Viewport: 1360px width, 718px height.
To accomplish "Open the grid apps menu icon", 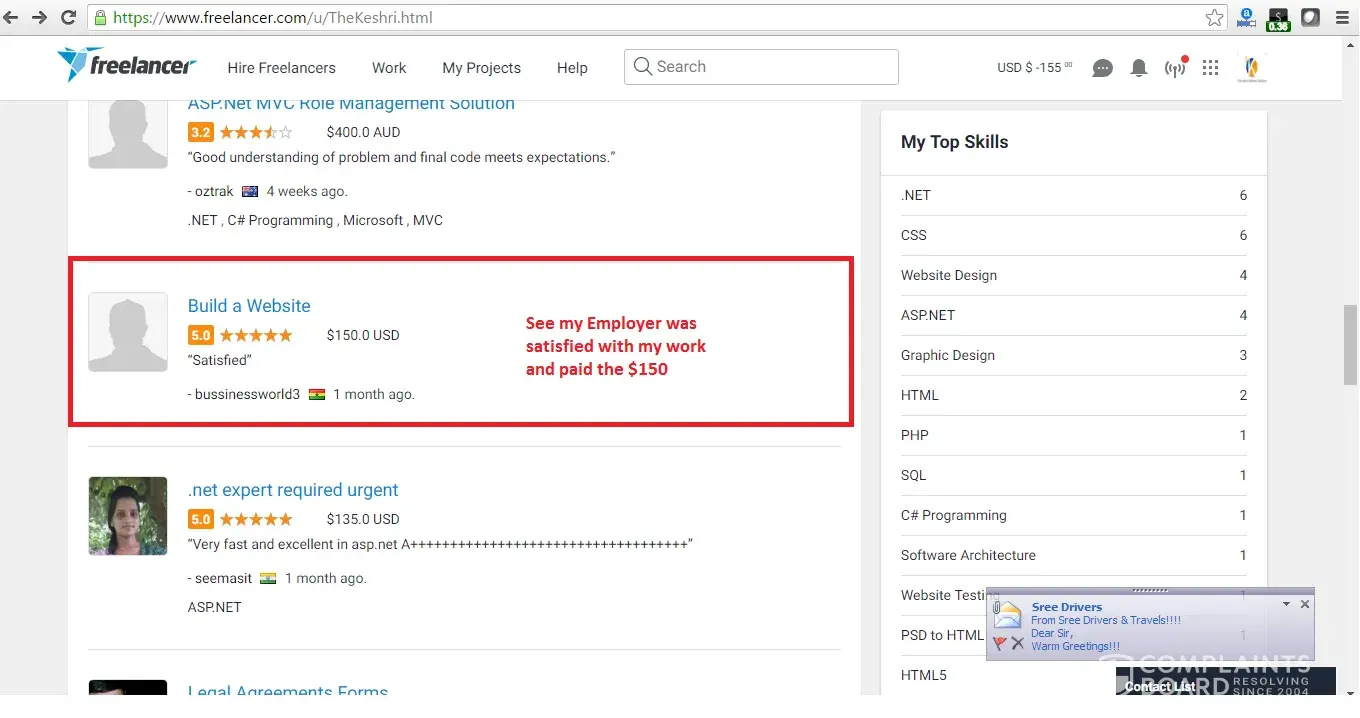I will click(1211, 68).
